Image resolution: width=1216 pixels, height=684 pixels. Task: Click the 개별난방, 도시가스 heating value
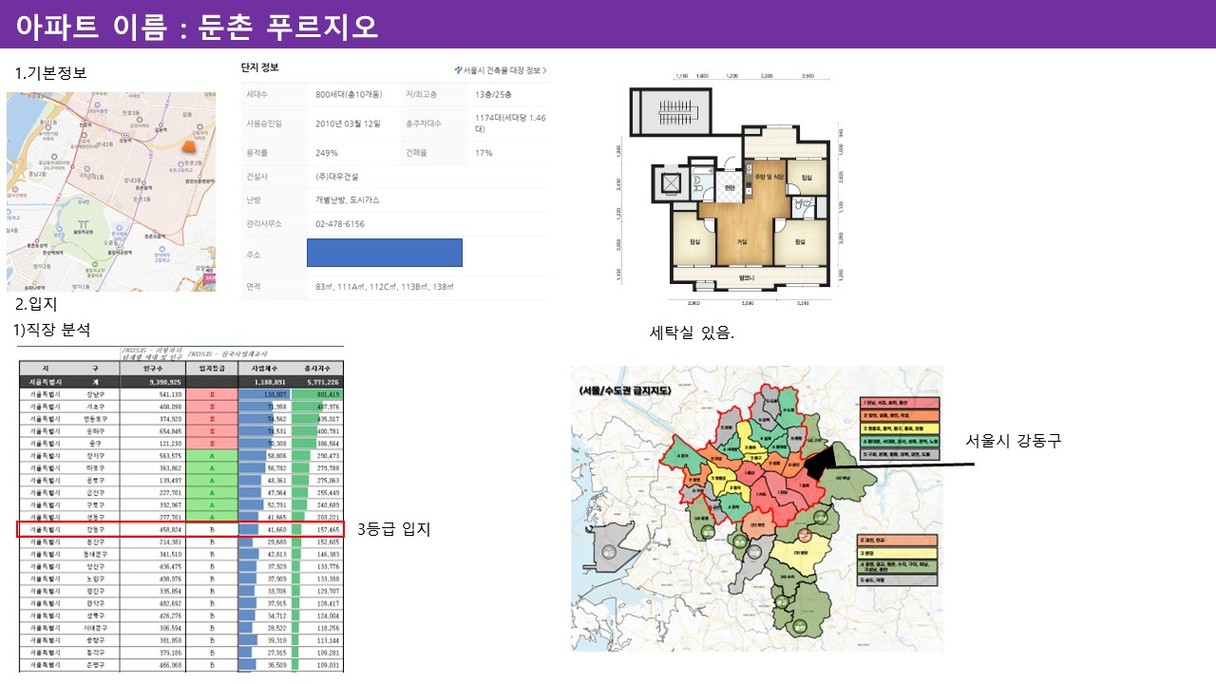click(346, 200)
